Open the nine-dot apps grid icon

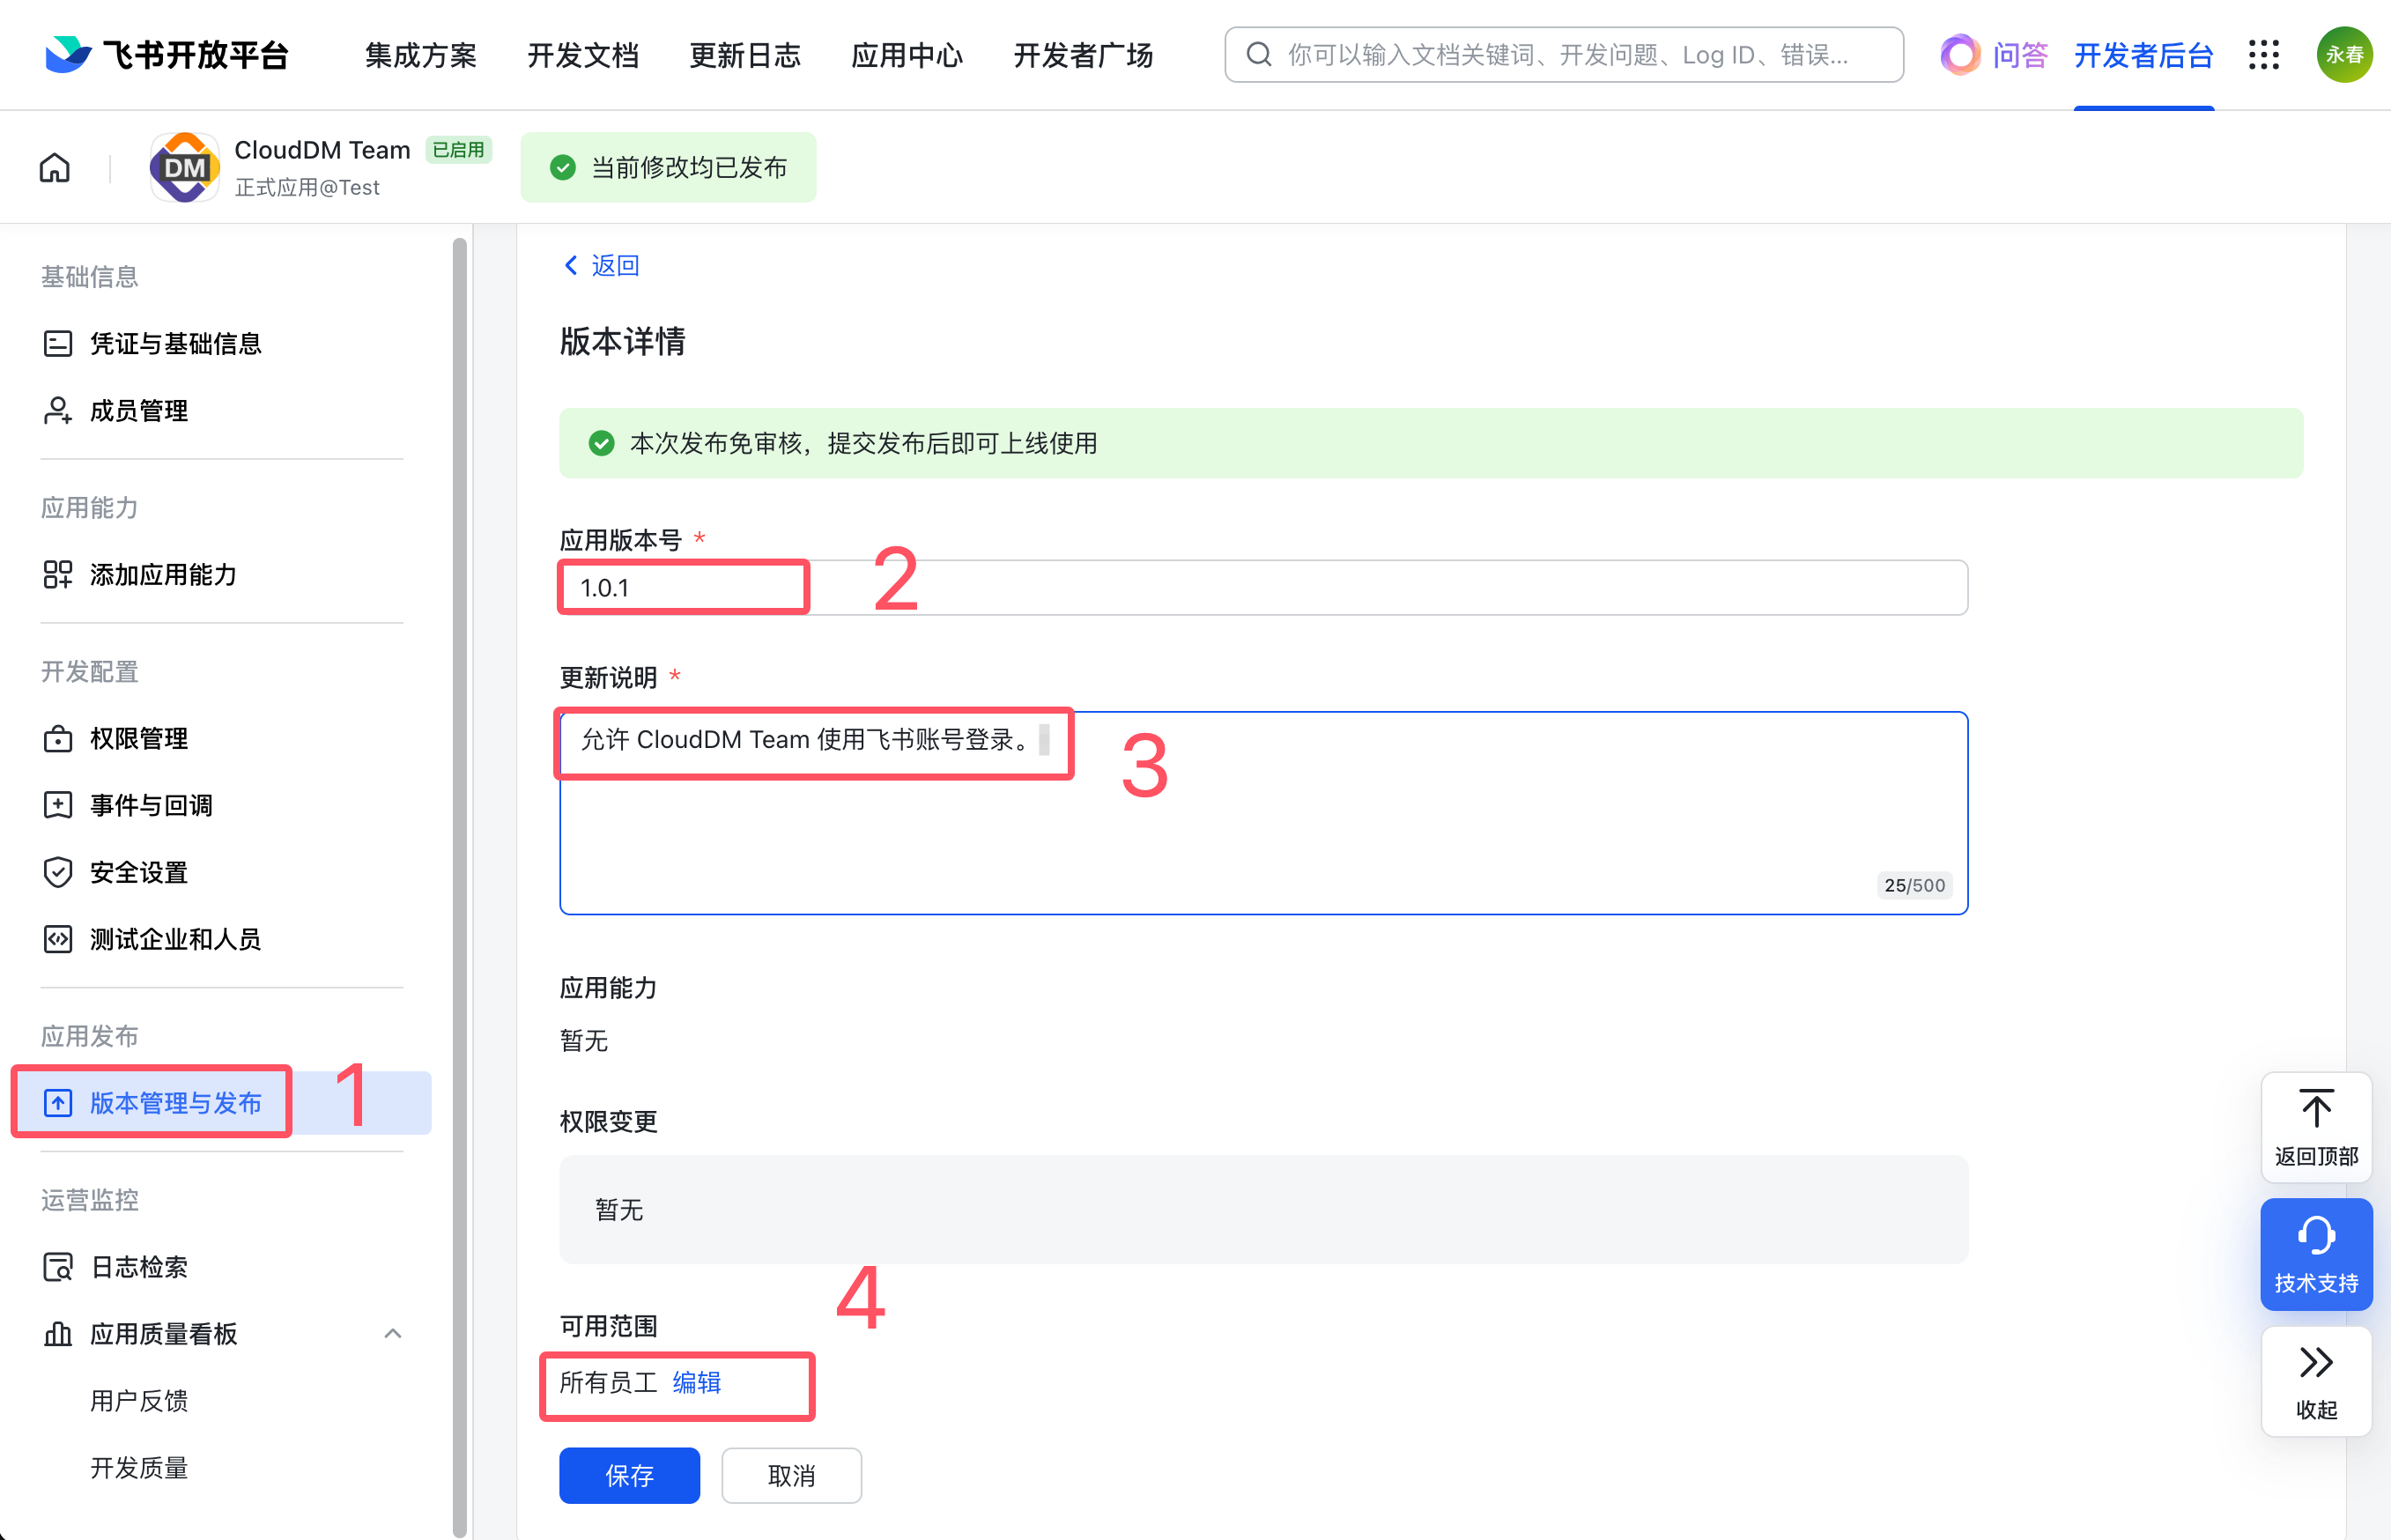pos(2264,55)
